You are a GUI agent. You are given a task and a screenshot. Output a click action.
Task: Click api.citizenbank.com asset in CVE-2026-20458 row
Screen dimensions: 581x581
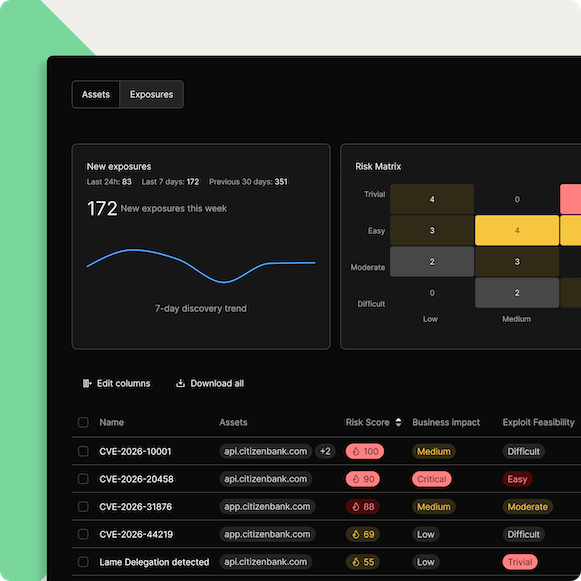click(x=265, y=479)
